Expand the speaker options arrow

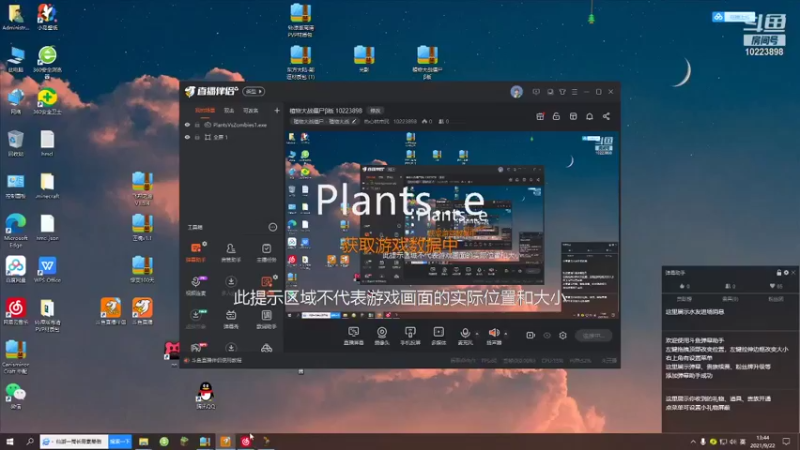(506, 334)
